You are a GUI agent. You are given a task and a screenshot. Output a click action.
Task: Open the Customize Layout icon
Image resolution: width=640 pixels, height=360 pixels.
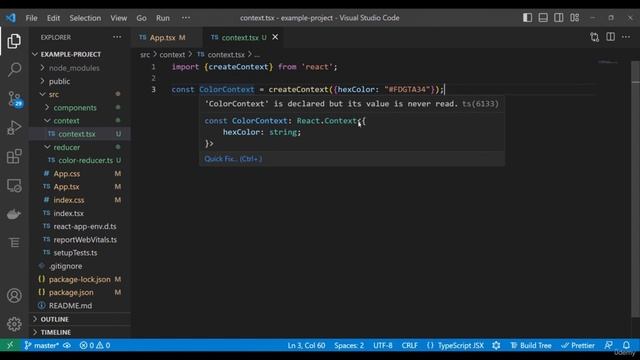coord(575,18)
